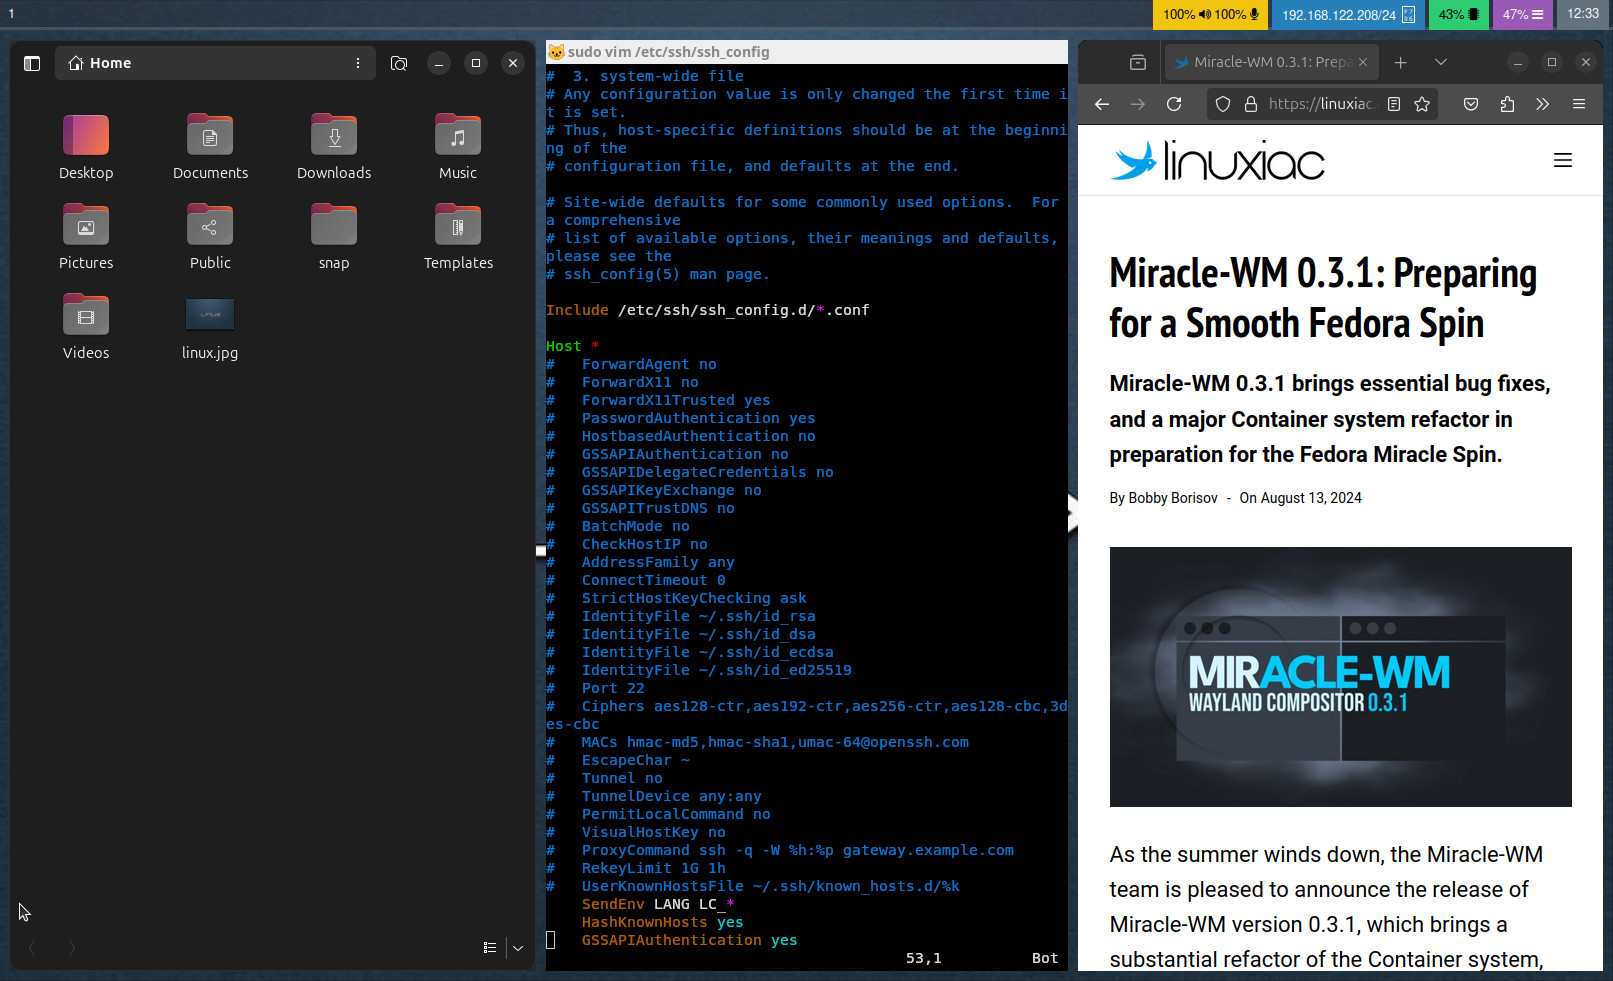The height and width of the screenshot is (981, 1613).
Task: Open the snap folder
Action: coord(334,237)
